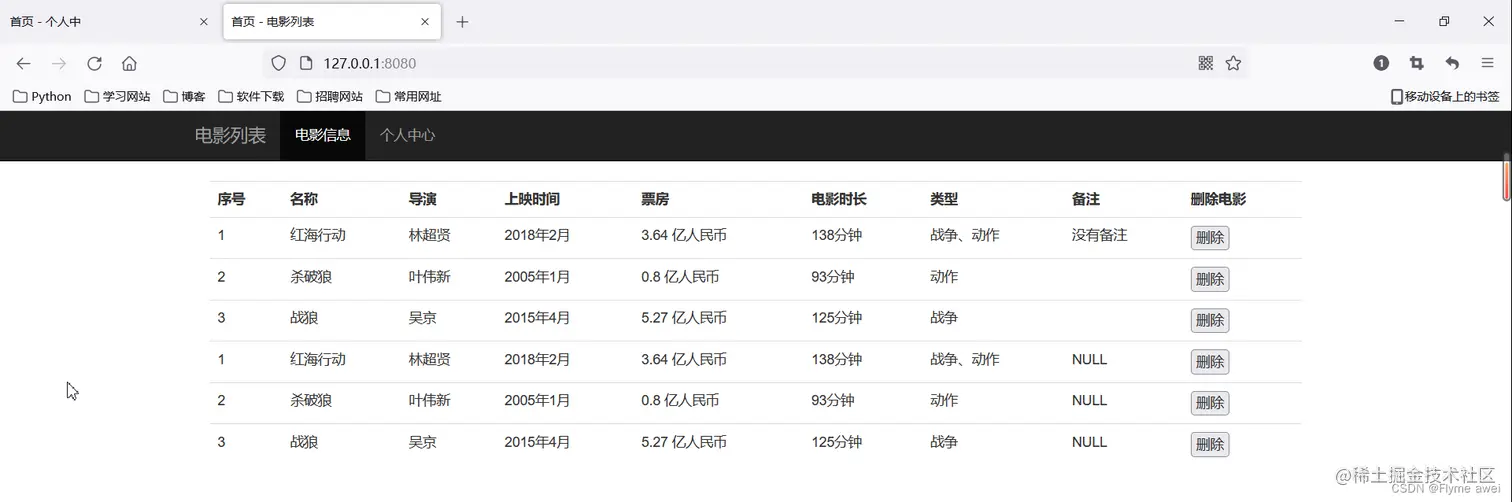Delete 战狼 row with NULL remark

pos(1210,445)
